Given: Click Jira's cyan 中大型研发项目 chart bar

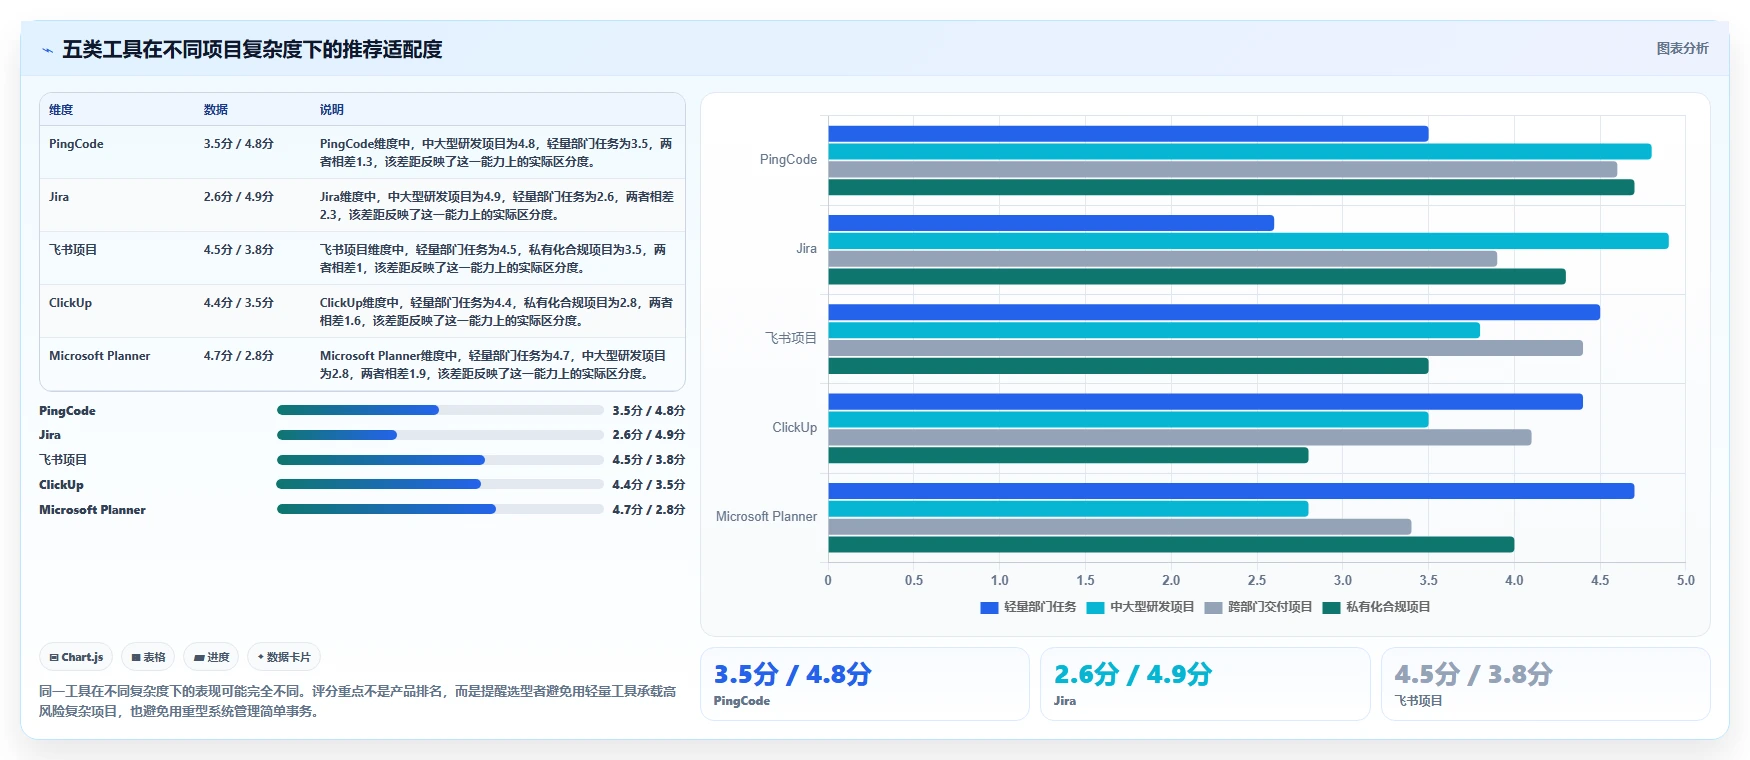Looking at the screenshot, I should click(1248, 241).
